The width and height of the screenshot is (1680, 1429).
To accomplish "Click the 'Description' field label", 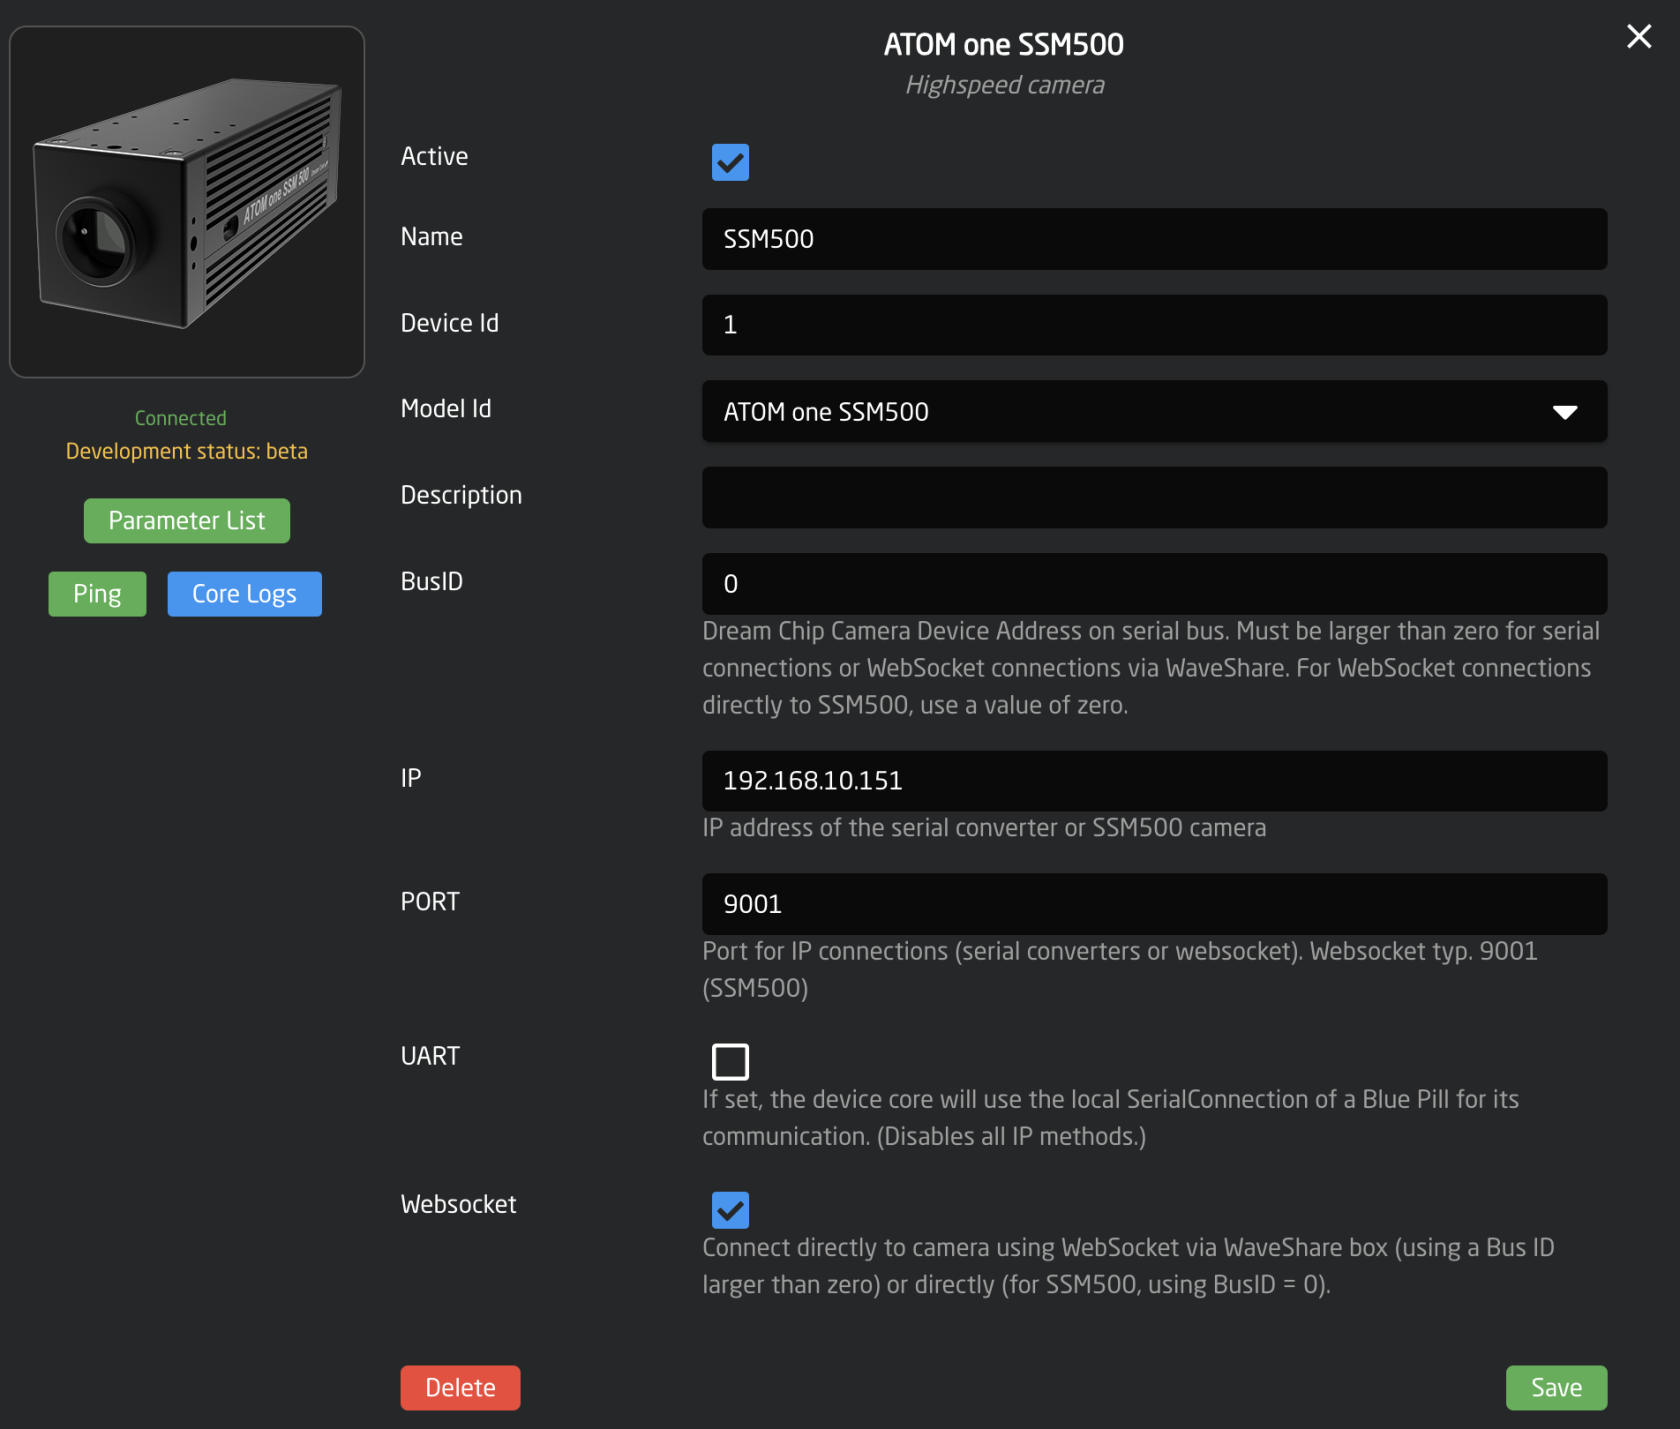I will pos(461,495).
